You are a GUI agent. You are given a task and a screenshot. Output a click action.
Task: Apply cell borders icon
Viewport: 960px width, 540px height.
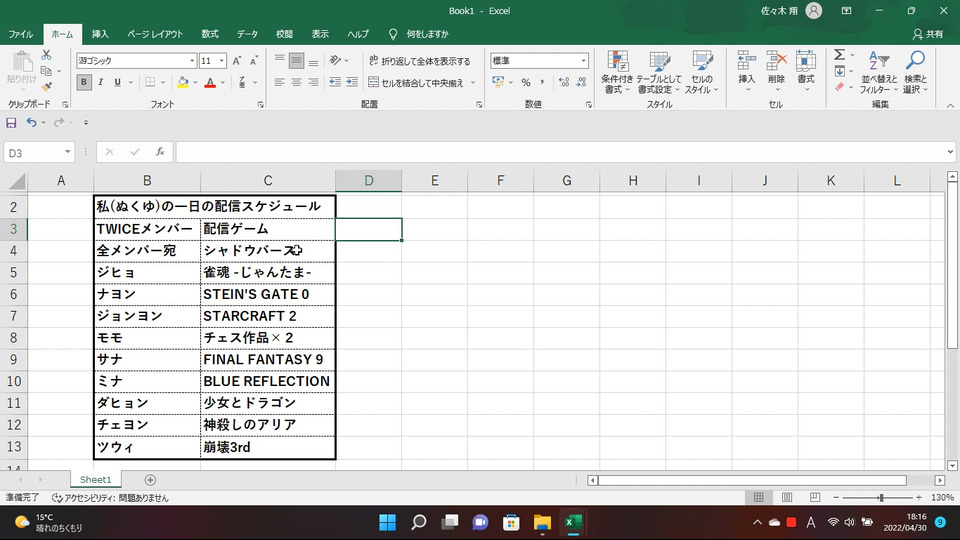pos(150,82)
